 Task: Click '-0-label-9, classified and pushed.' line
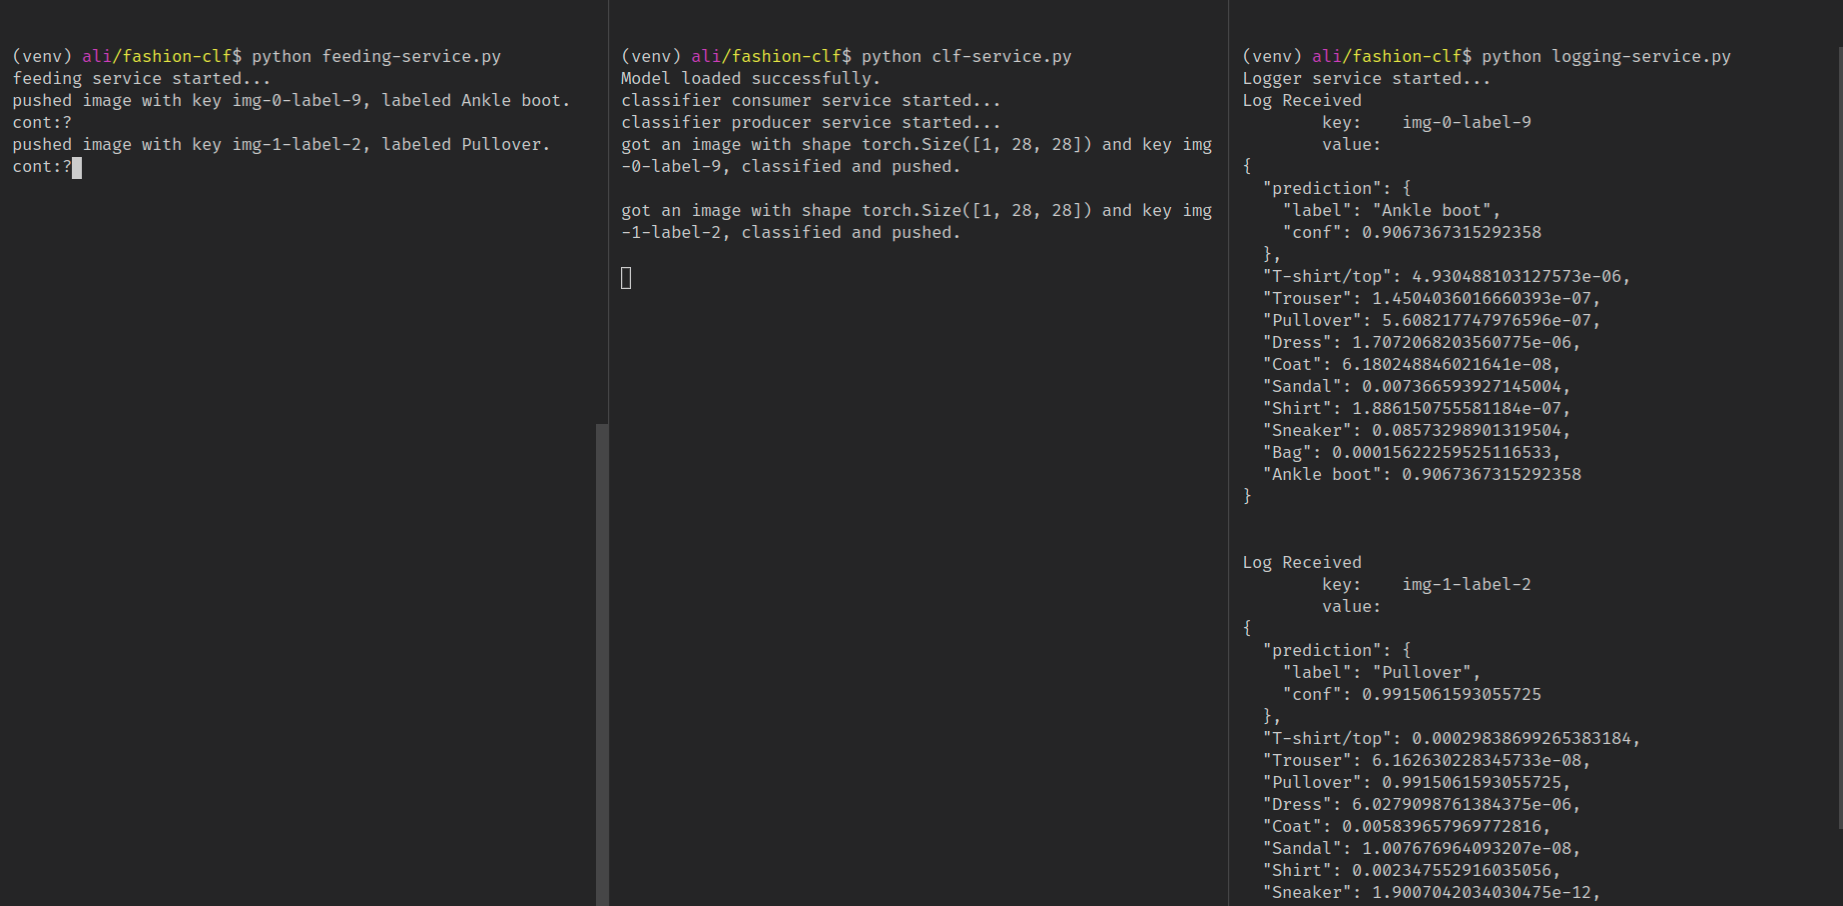coord(791,166)
